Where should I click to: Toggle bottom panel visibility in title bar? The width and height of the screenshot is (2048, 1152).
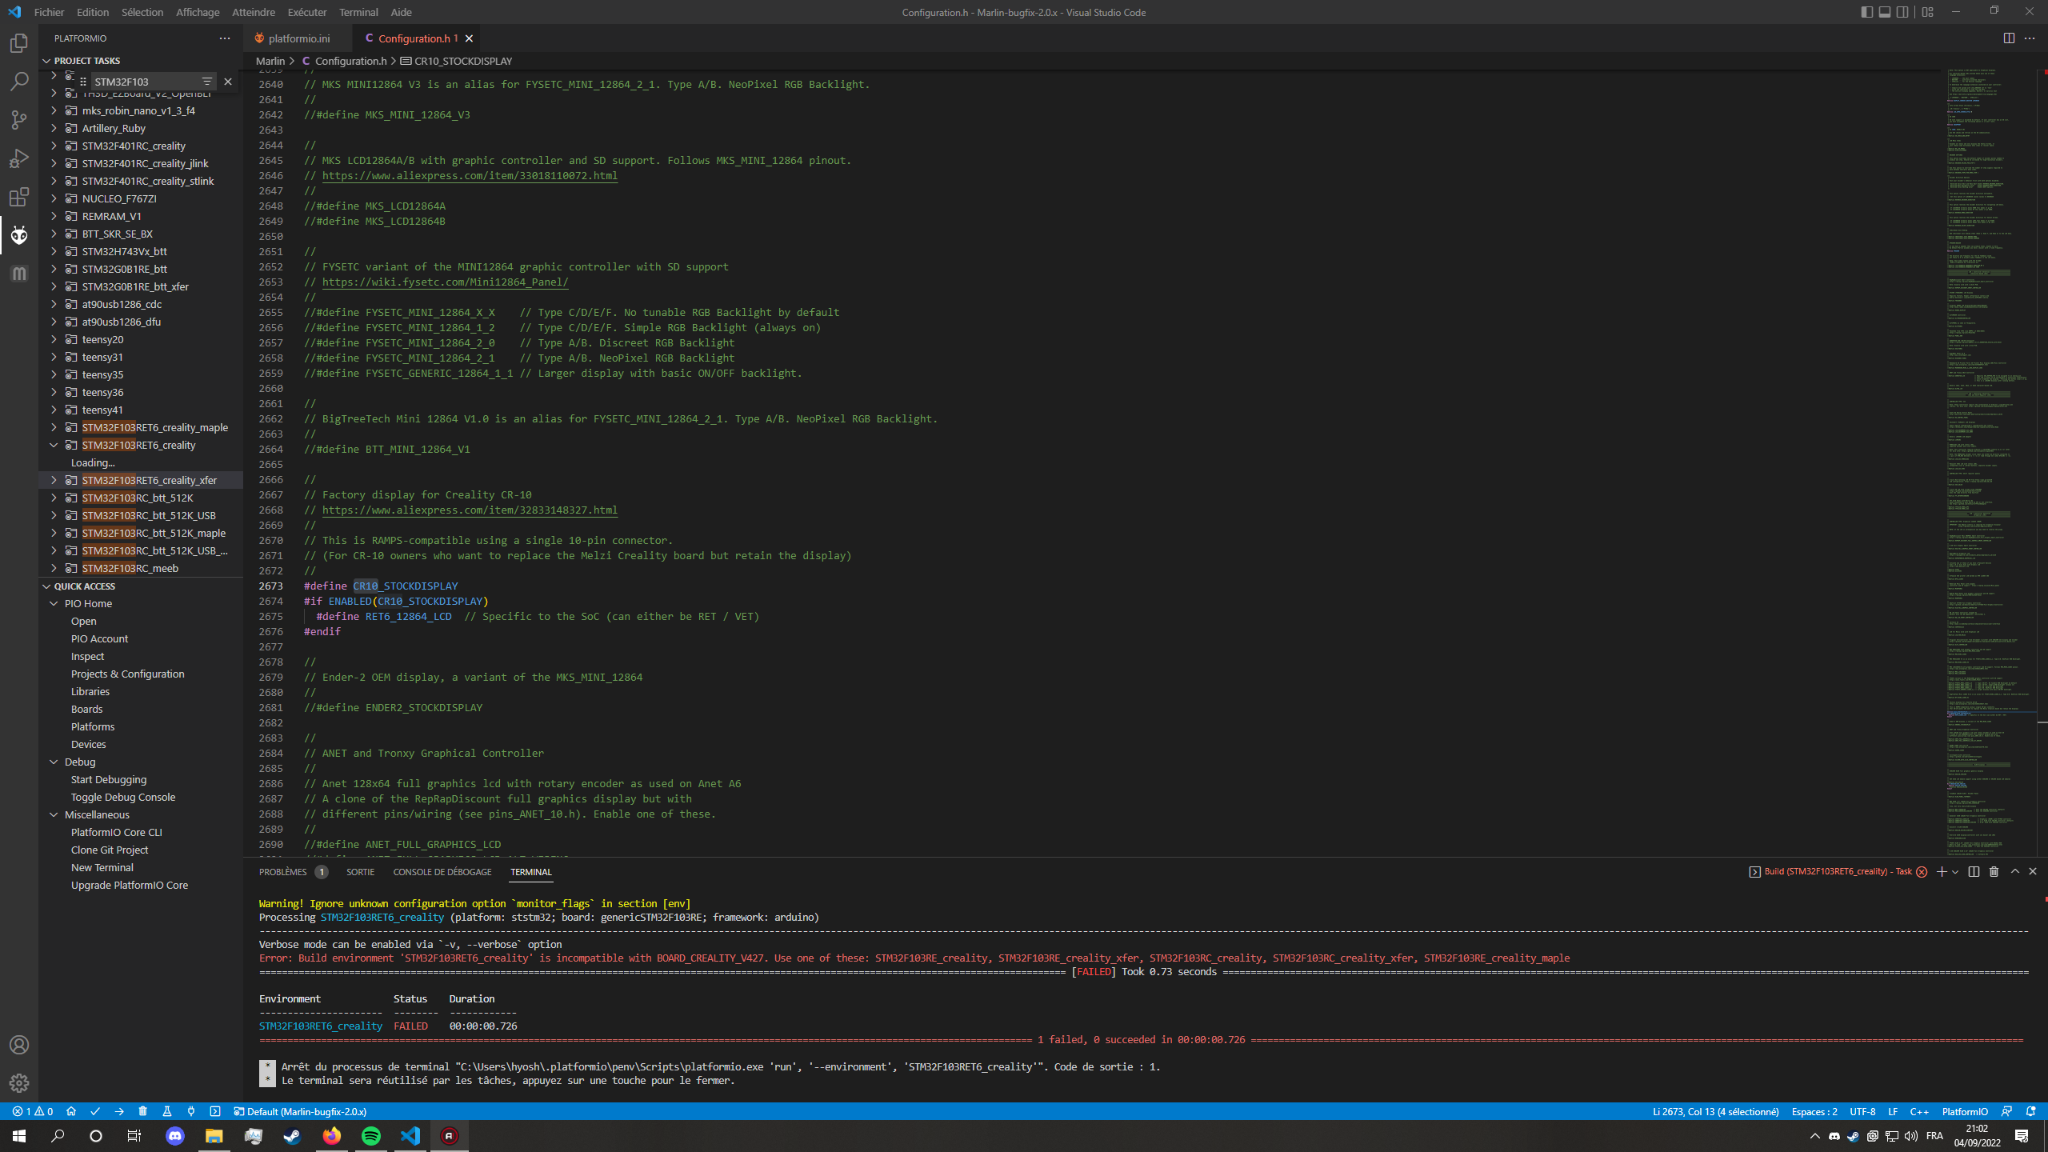(1885, 12)
